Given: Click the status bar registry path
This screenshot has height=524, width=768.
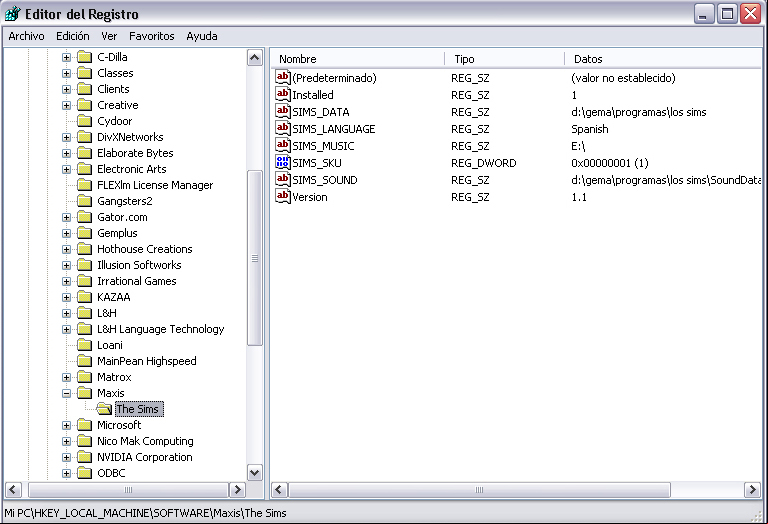Looking at the screenshot, I should tap(145, 513).
